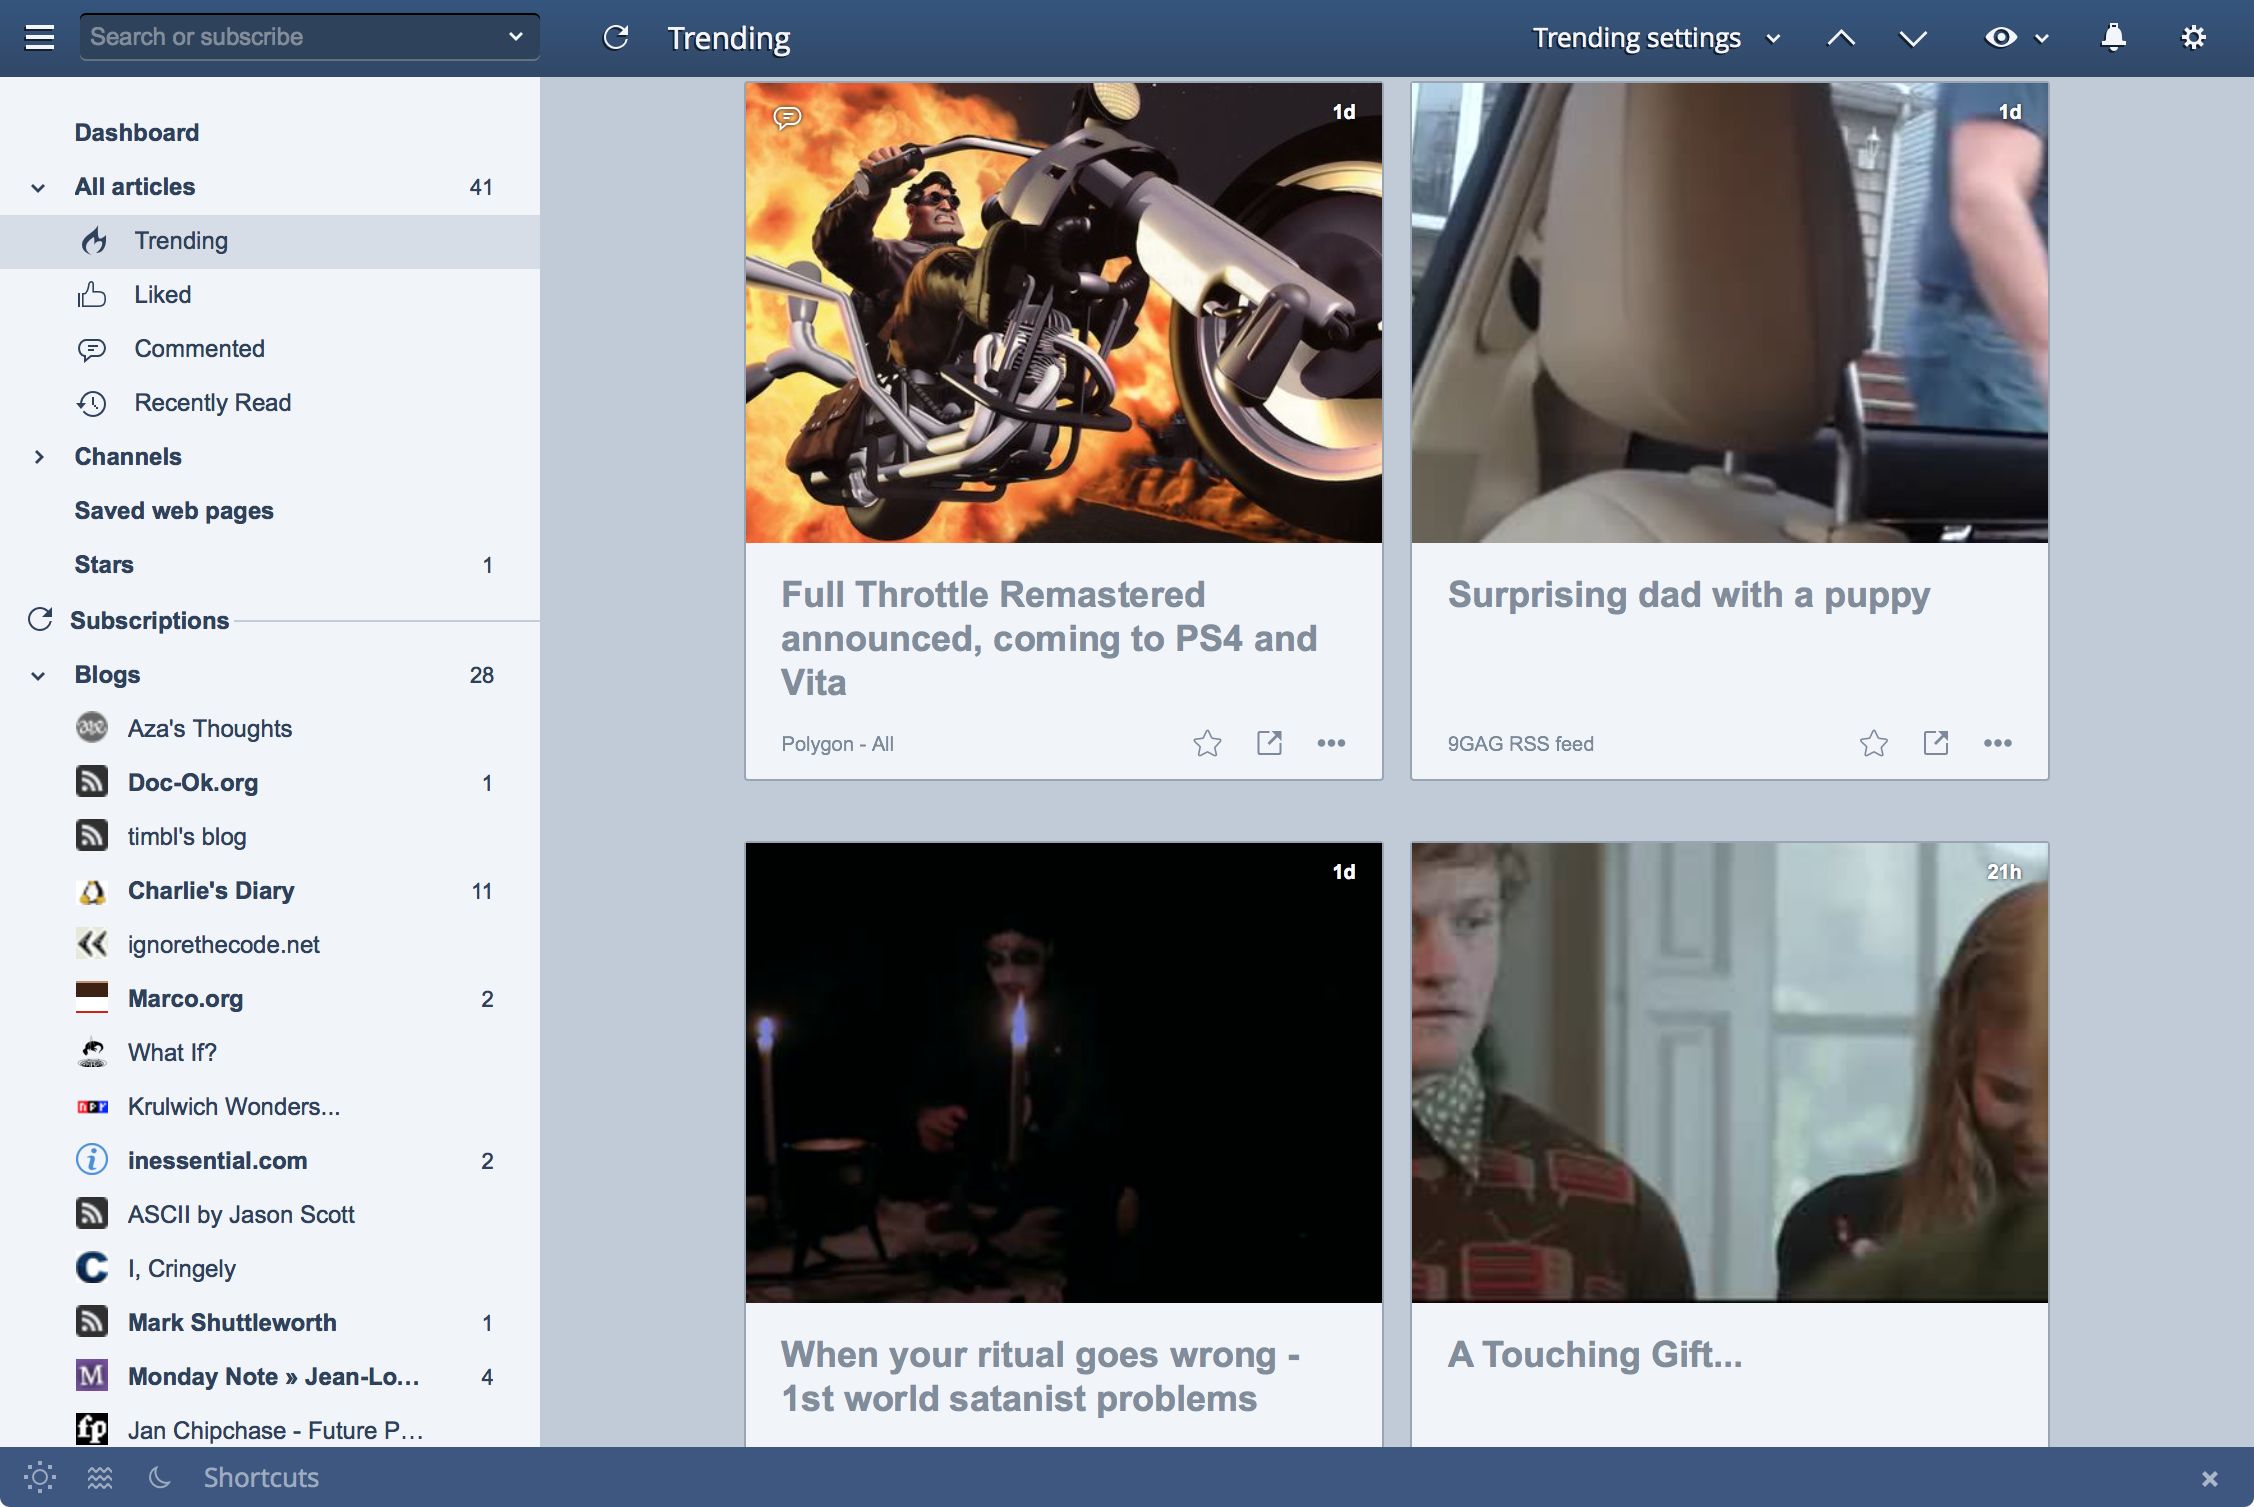This screenshot has height=1507, width=2254.
Task: Go to the previous article with up arrow
Action: (x=1841, y=38)
